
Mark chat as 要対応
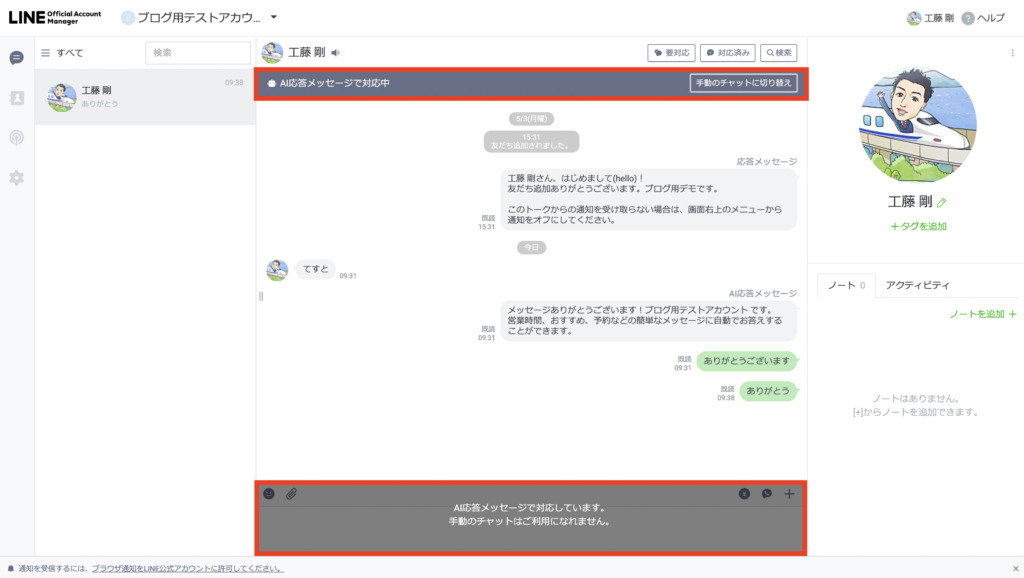(x=671, y=53)
